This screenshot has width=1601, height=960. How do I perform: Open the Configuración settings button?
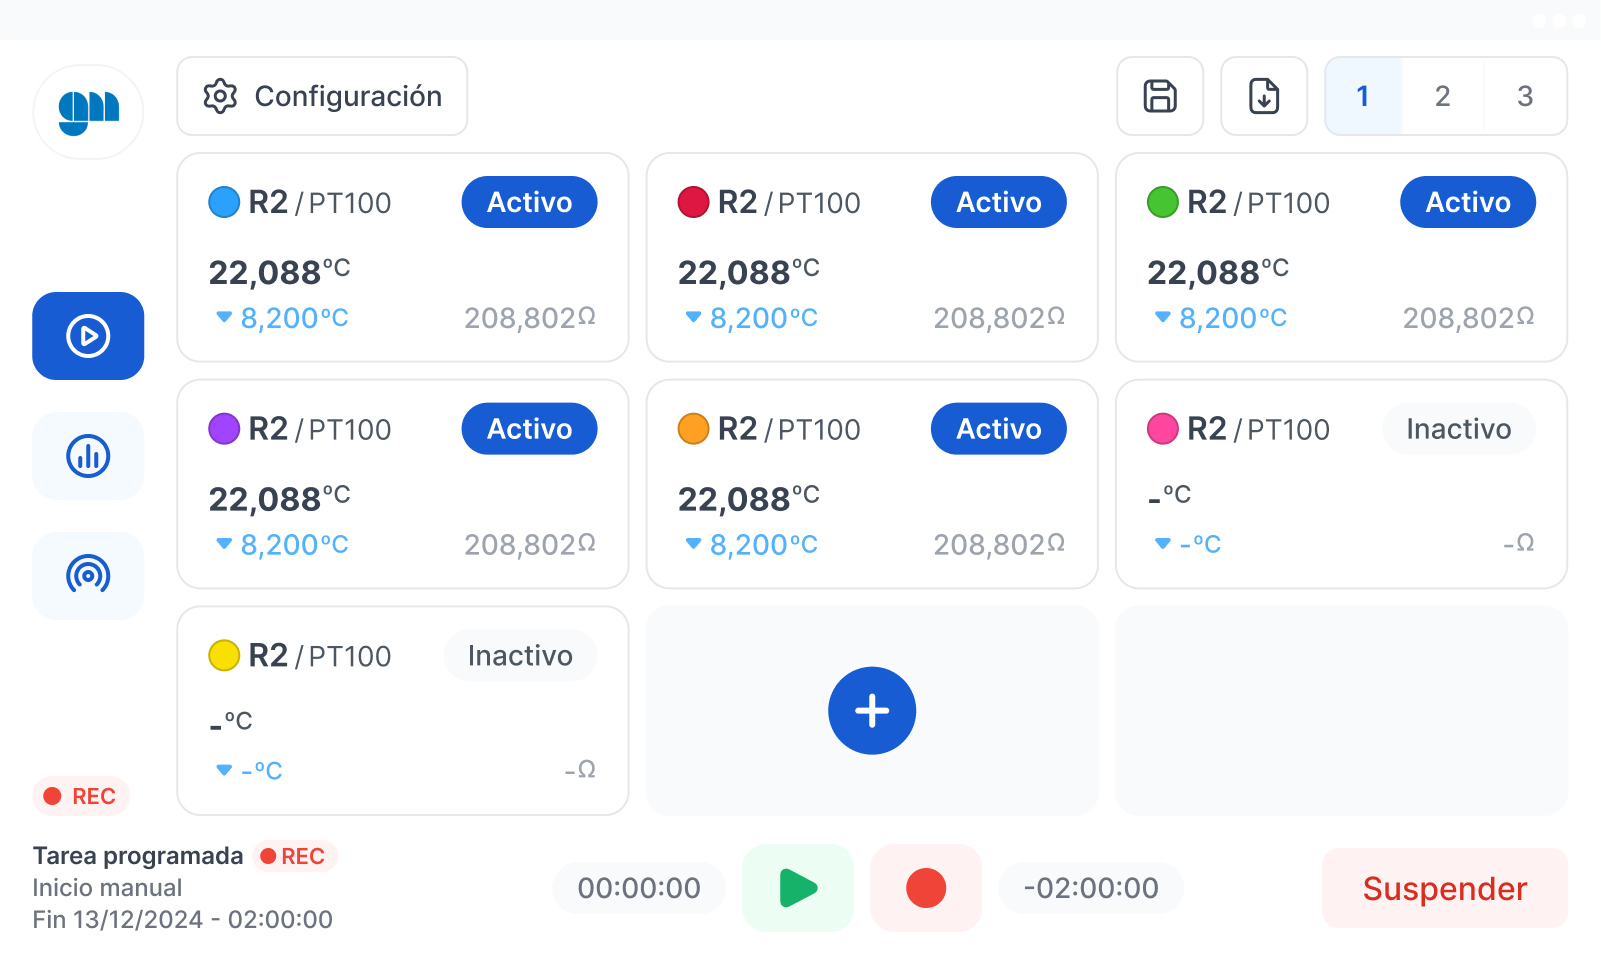[322, 96]
